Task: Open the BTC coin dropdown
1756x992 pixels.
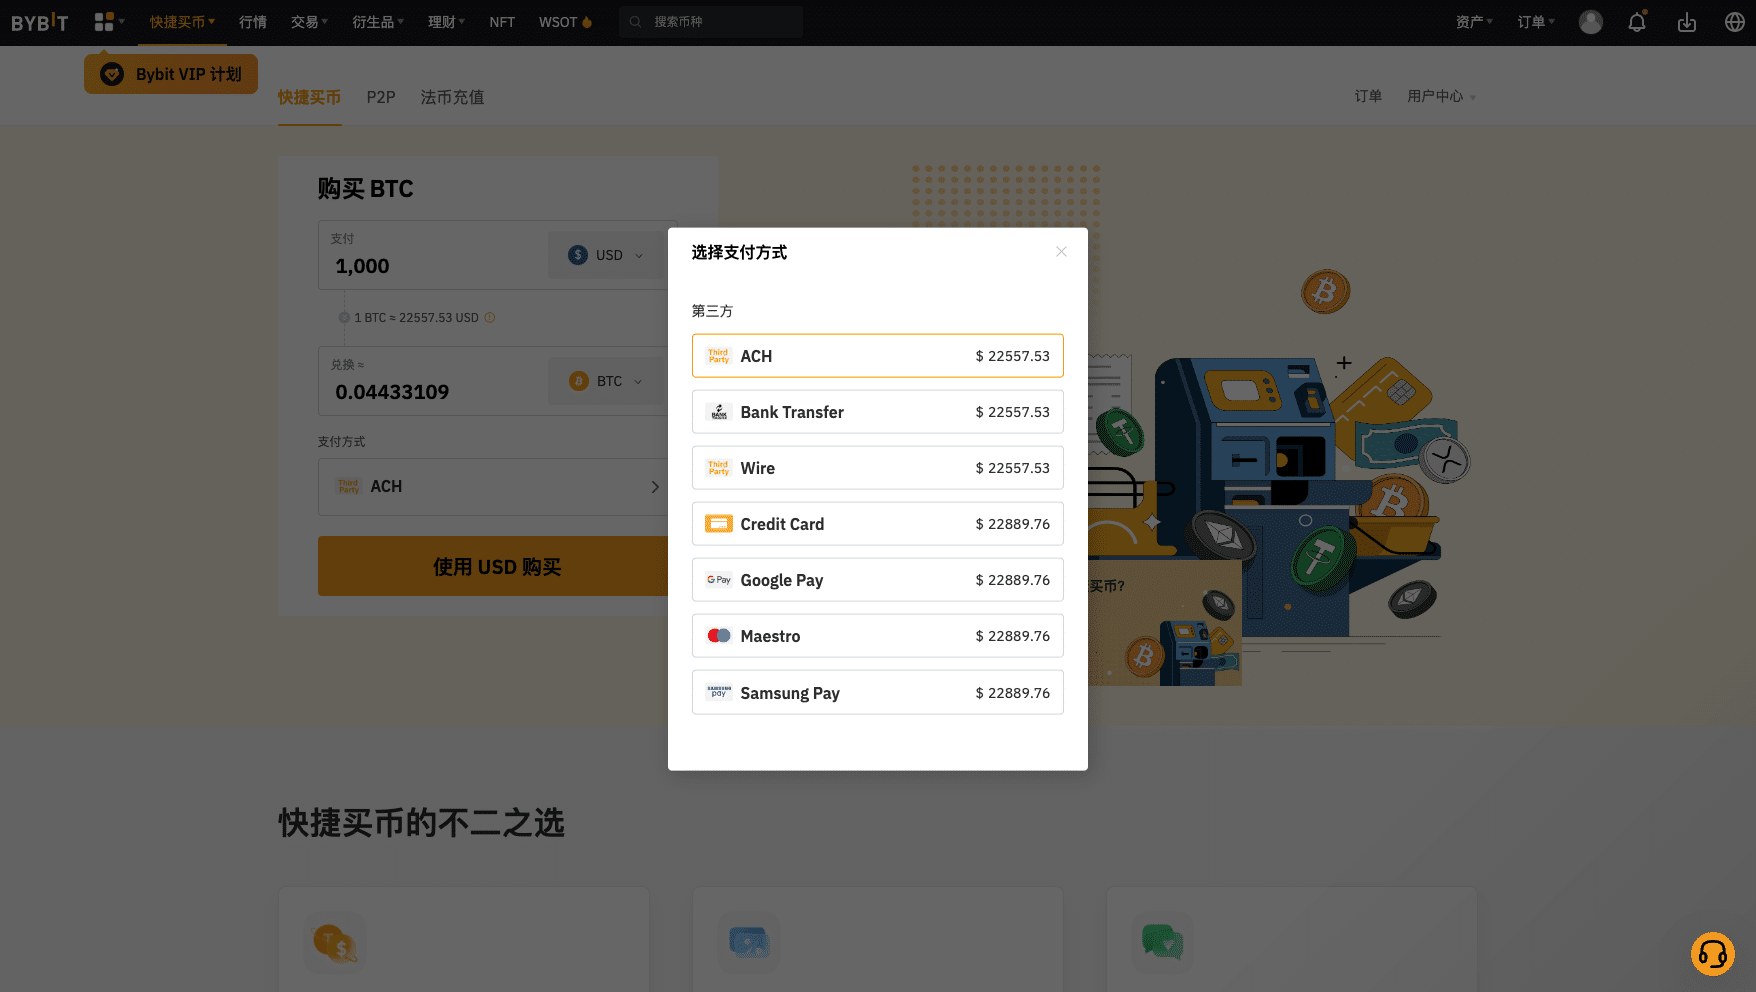Action: click(608, 381)
